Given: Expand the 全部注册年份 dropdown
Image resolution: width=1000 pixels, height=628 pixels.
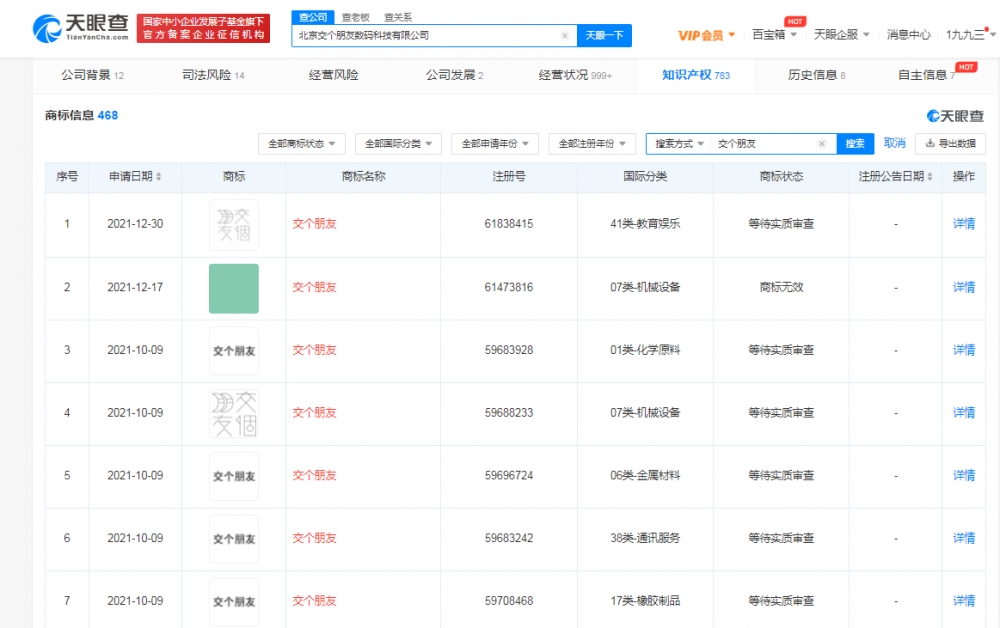Looking at the screenshot, I should tap(592, 143).
